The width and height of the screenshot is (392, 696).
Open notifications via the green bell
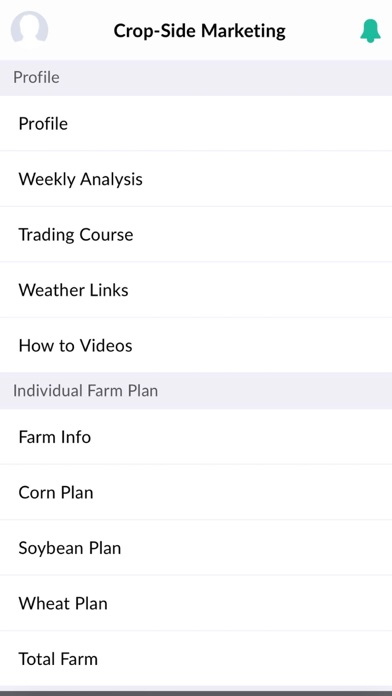tap(370, 31)
